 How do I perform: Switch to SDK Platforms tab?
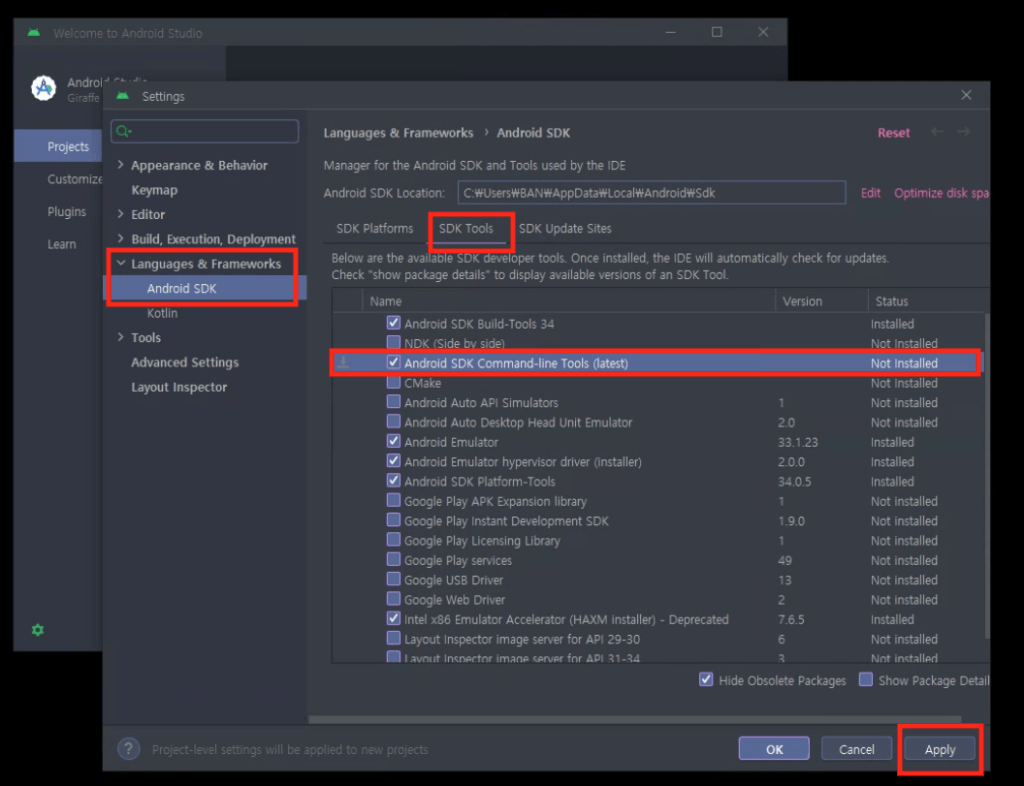click(x=375, y=228)
